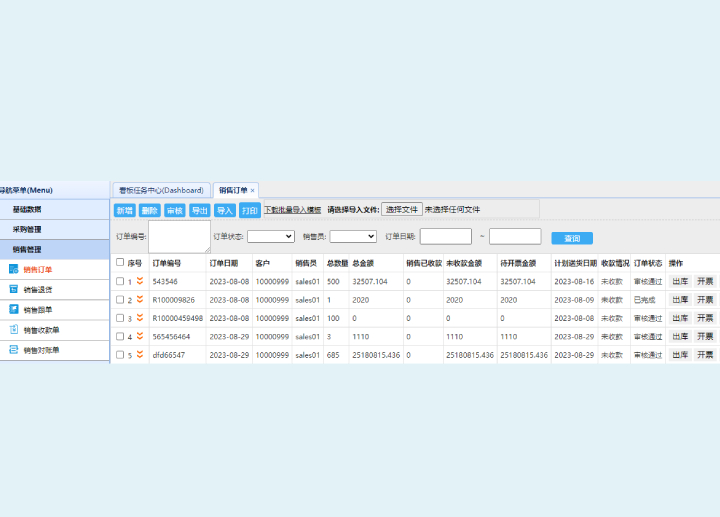Open the 销售员 dropdown
The width and height of the screenshot is (720, 517).
pos(352,237)
